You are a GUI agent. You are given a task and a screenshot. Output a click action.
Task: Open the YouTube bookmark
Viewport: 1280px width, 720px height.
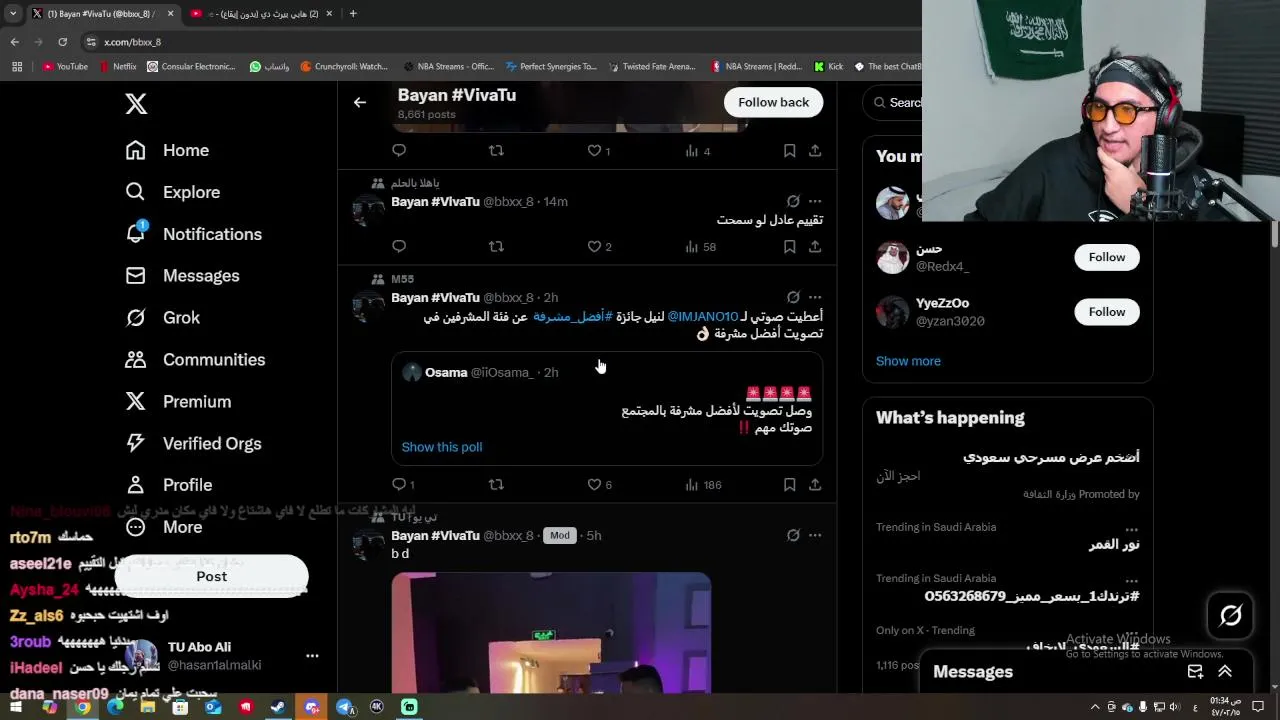(x=65, y=67)
